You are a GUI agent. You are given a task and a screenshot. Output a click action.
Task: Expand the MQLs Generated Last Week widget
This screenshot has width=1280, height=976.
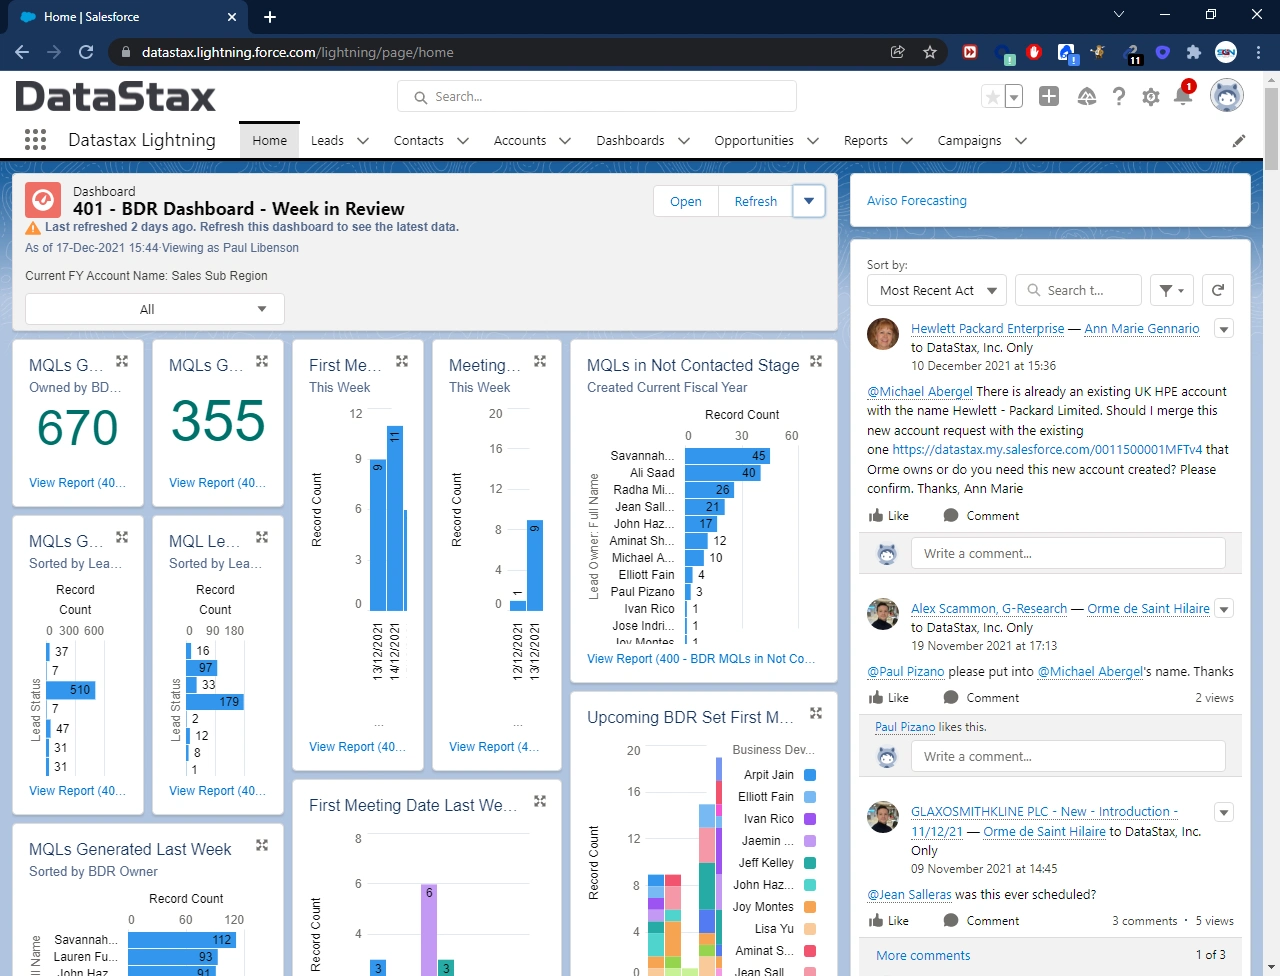262,845
